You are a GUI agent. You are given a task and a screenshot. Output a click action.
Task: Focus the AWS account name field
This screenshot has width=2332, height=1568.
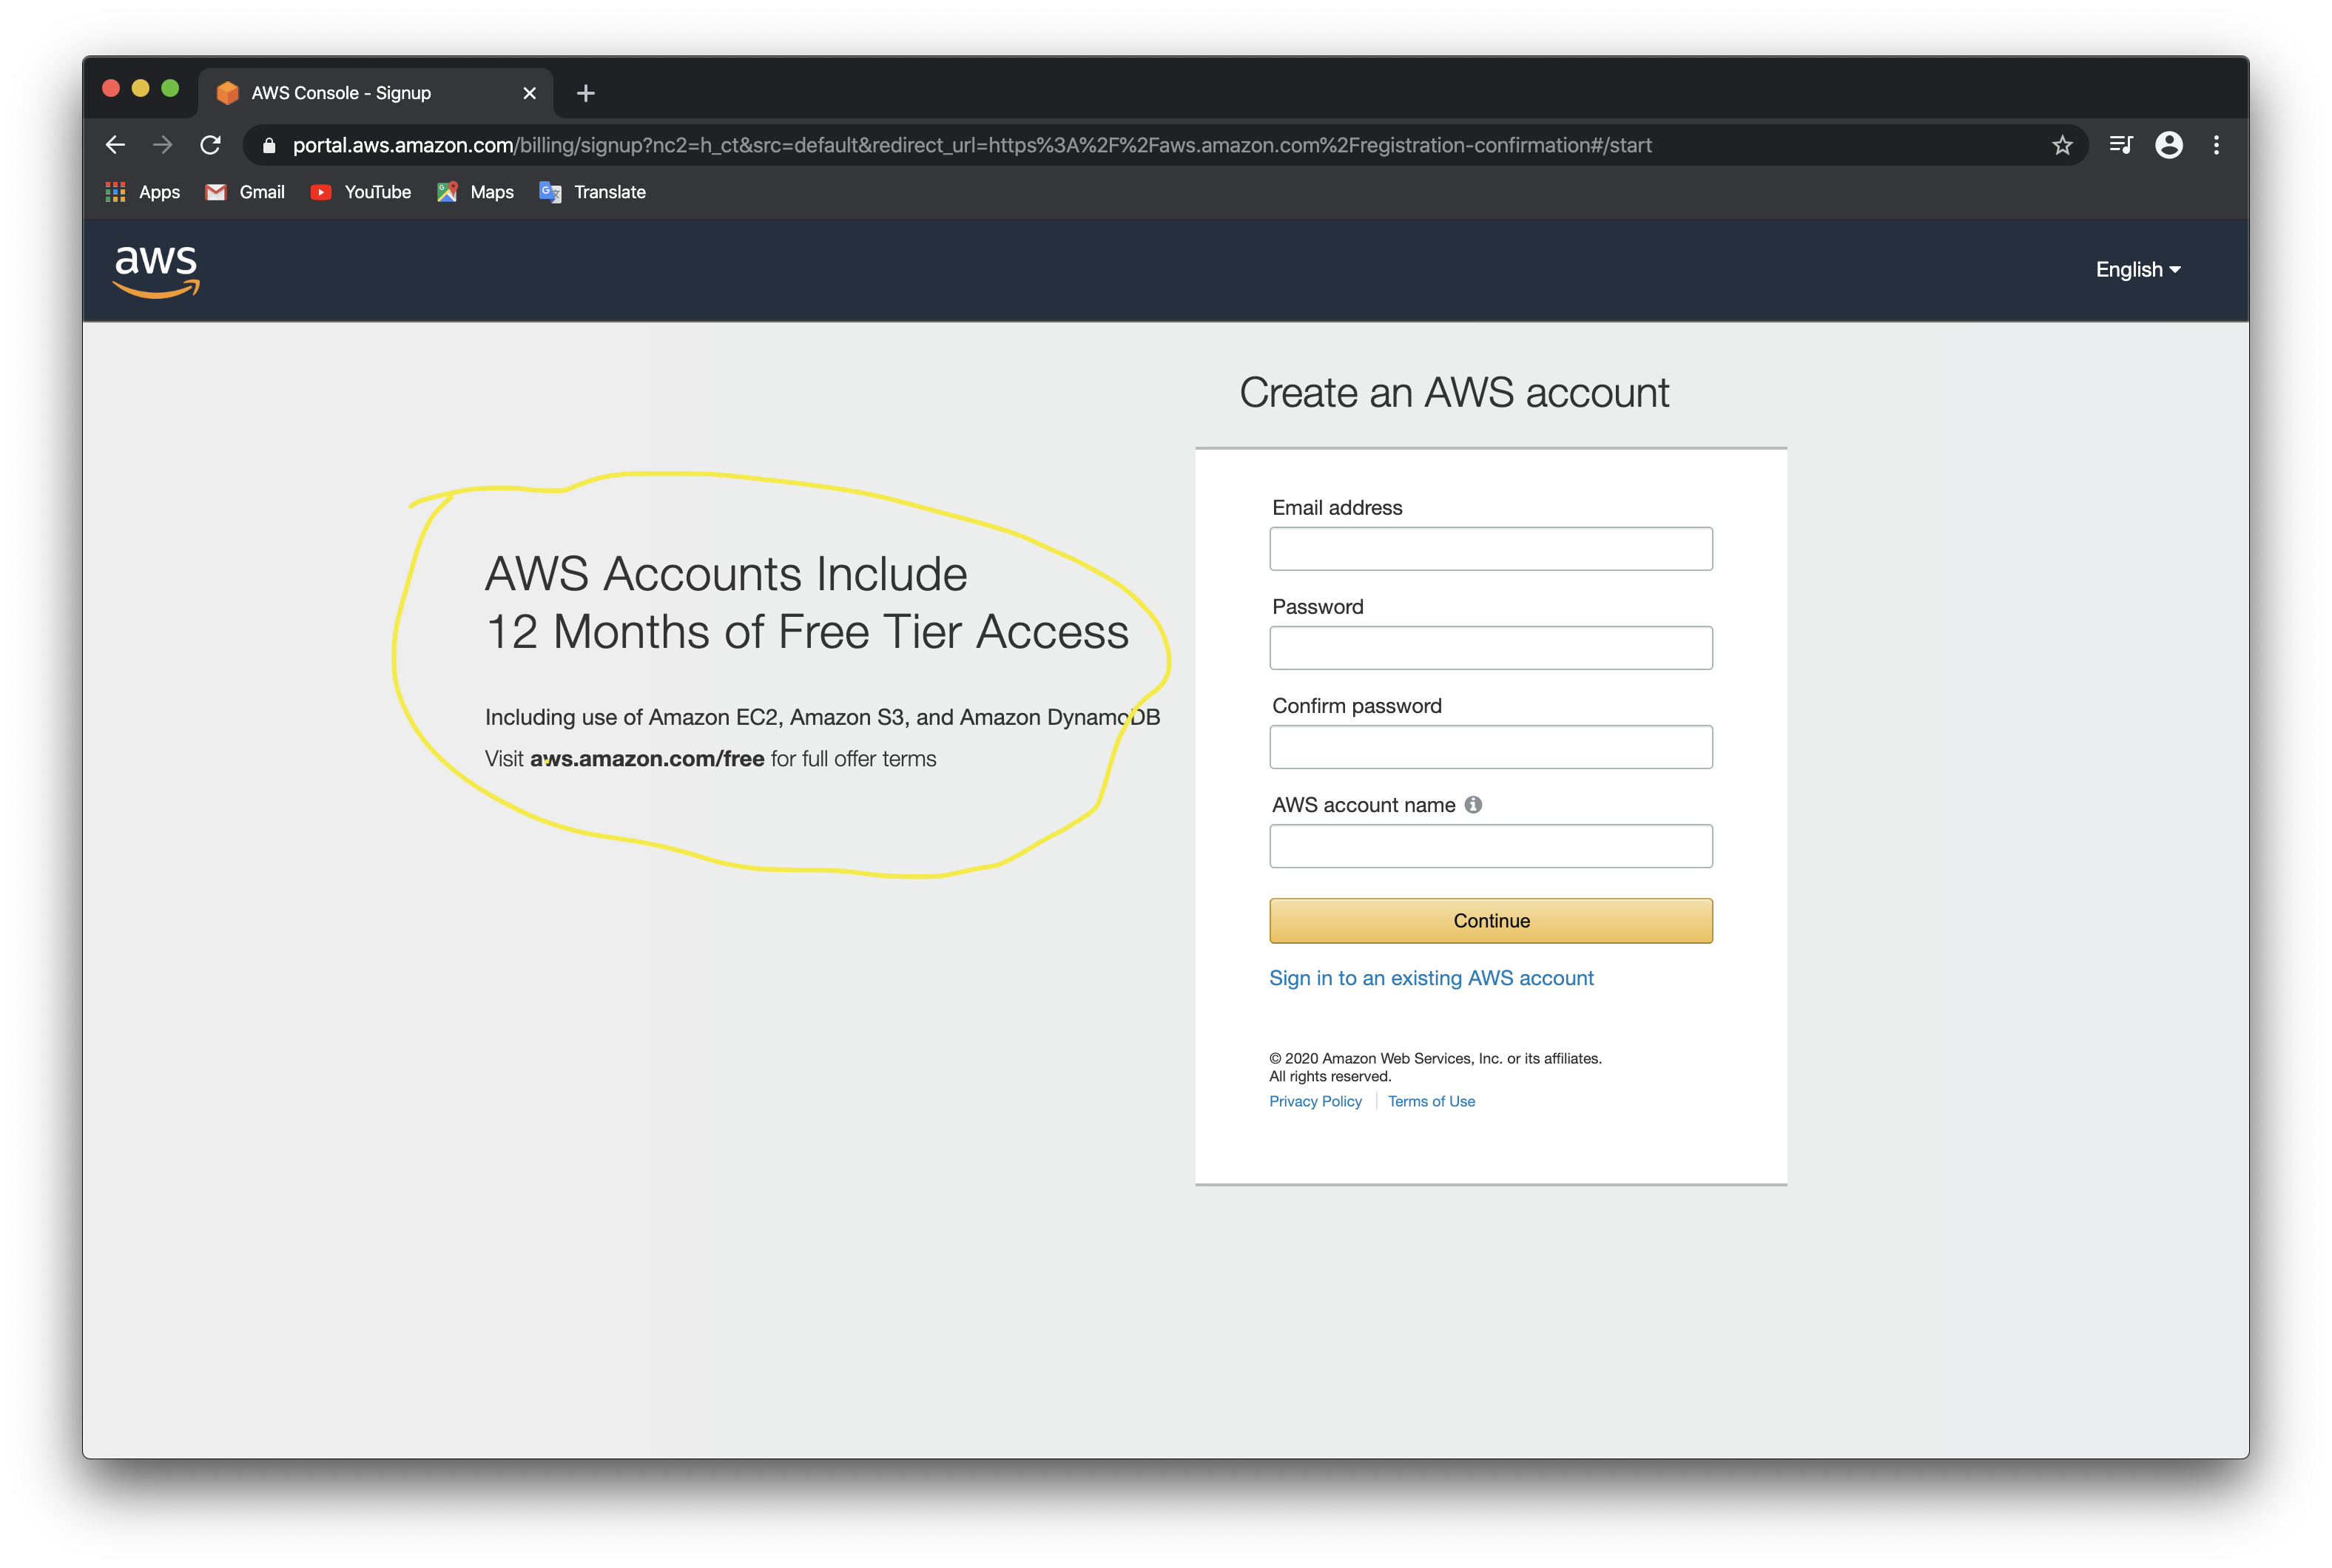click(1491, 845)
